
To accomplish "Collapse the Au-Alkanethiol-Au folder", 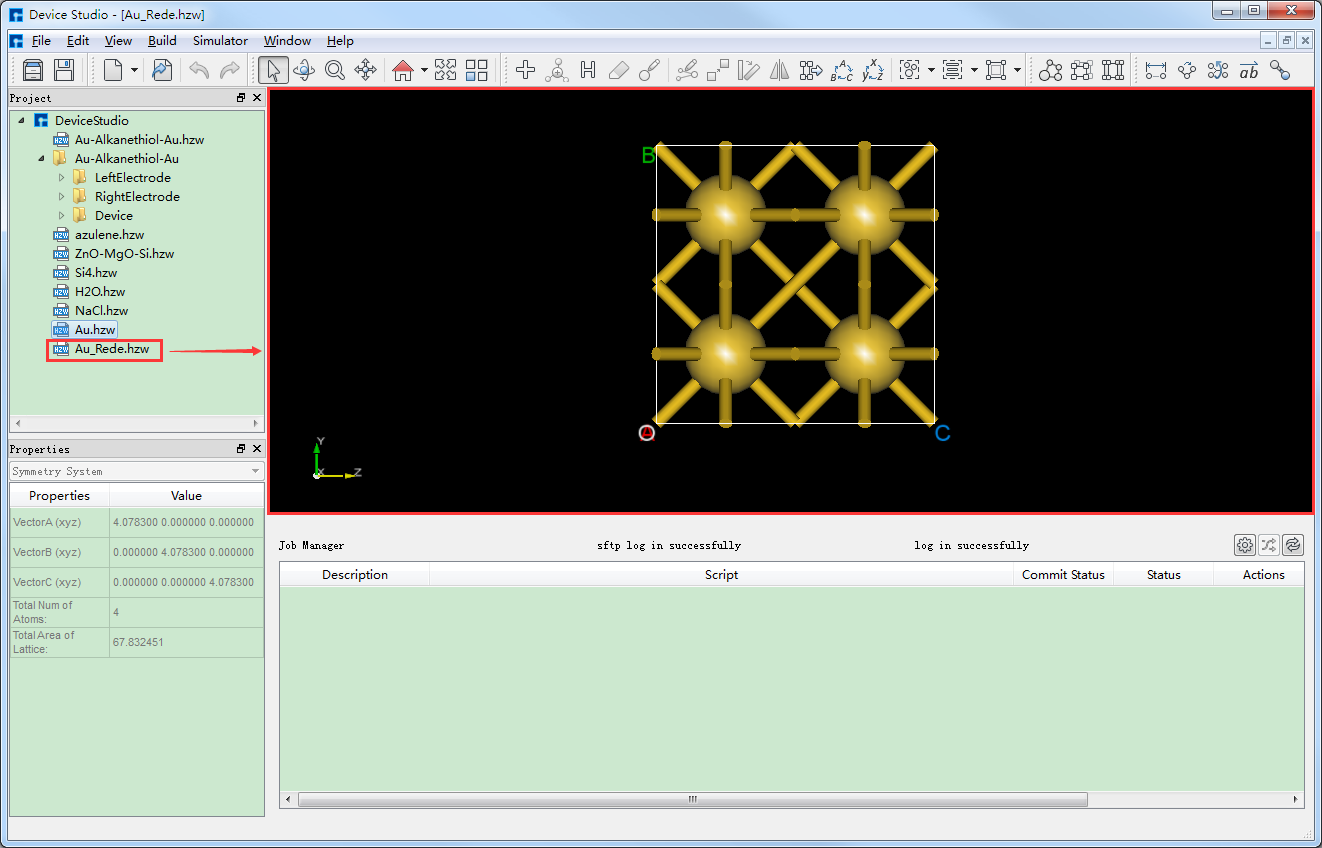I will [40, 158].
